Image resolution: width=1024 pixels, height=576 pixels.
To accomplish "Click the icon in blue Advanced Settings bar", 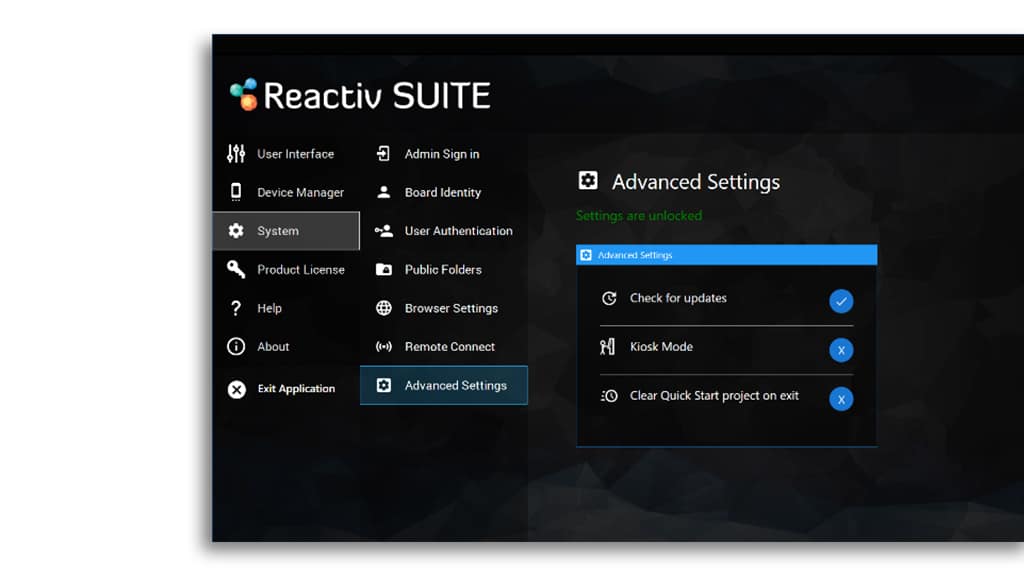I will tap(586, 255).
